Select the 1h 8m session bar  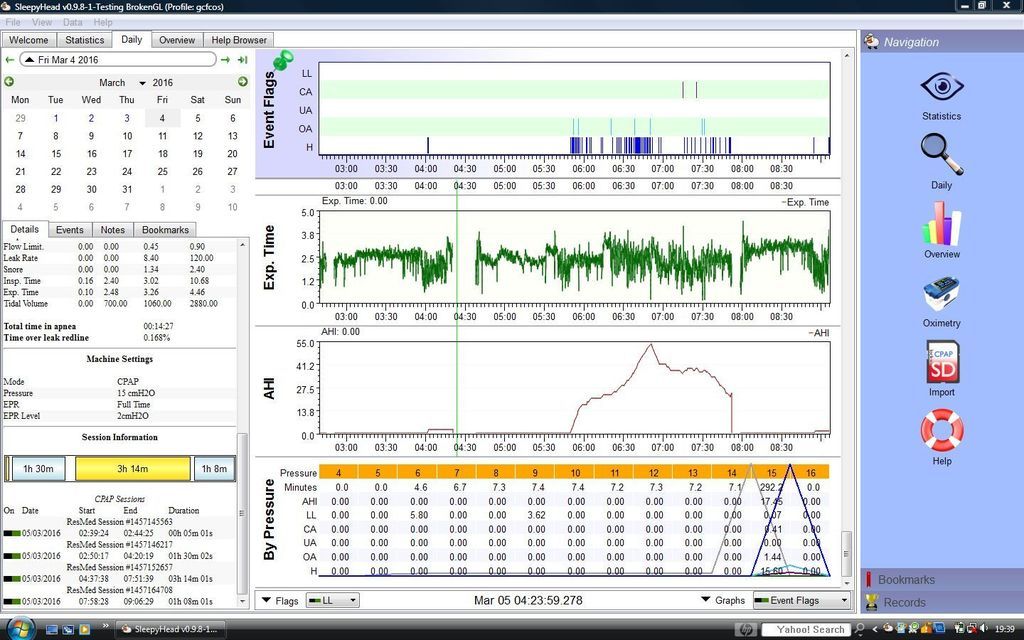[x=214, y=468]
